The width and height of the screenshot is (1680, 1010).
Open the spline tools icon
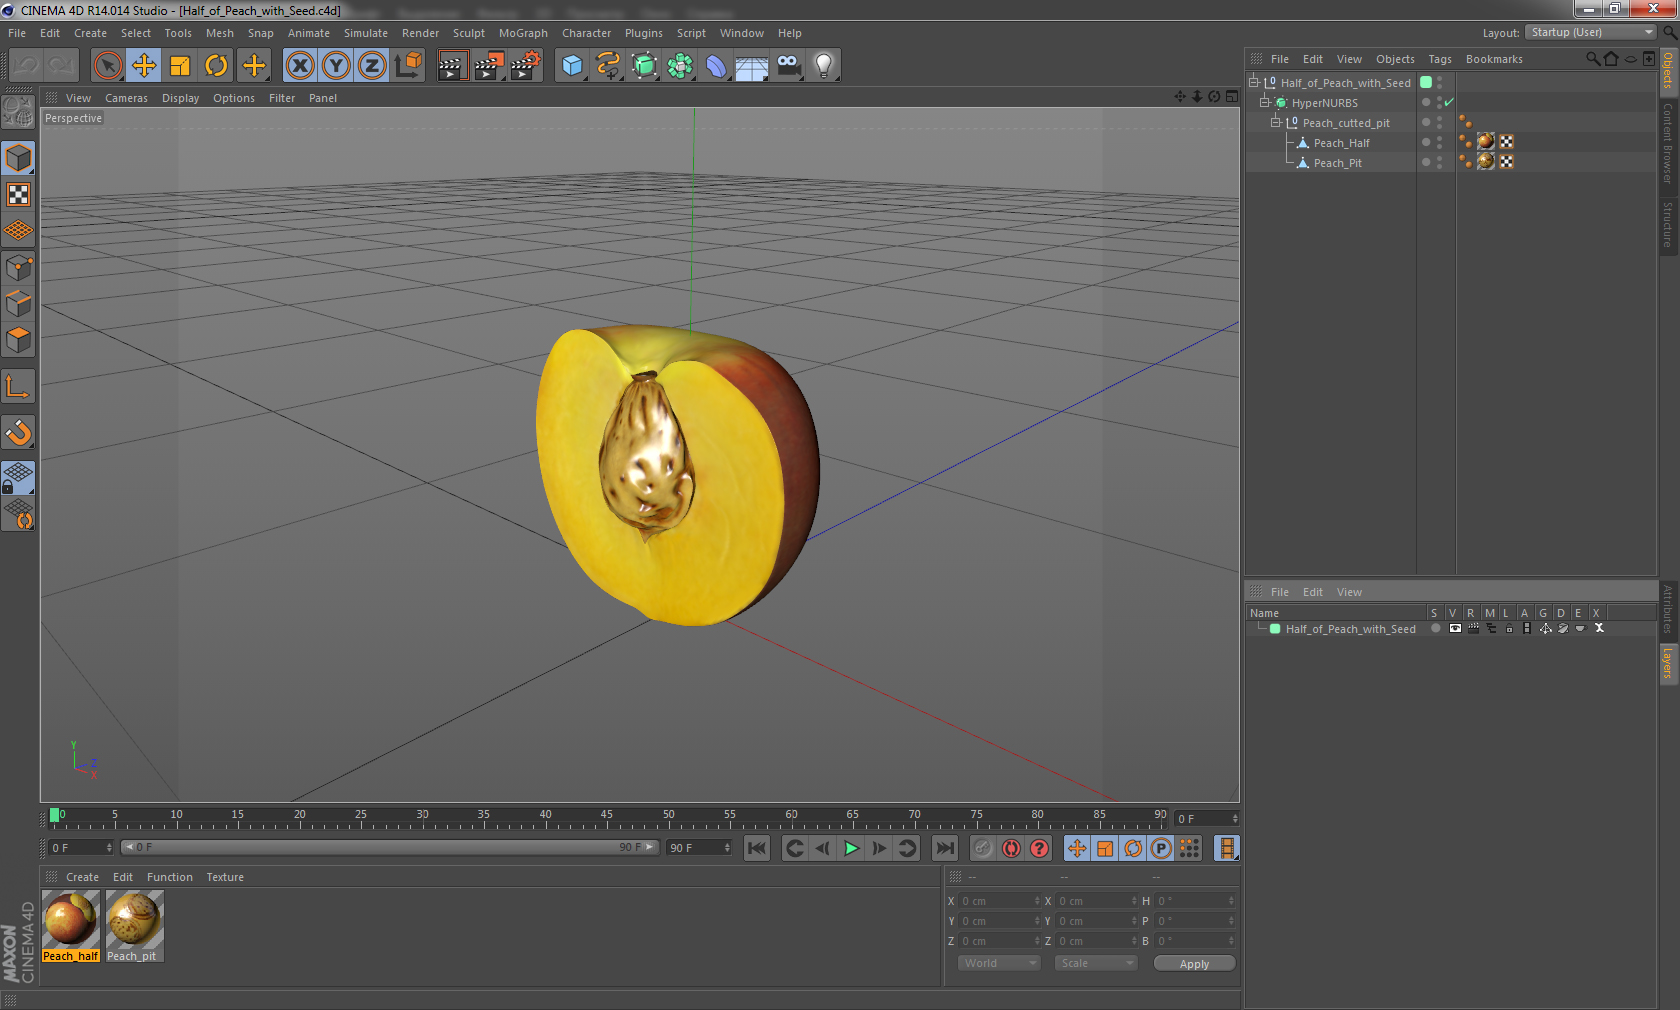(x=608, y=66)
